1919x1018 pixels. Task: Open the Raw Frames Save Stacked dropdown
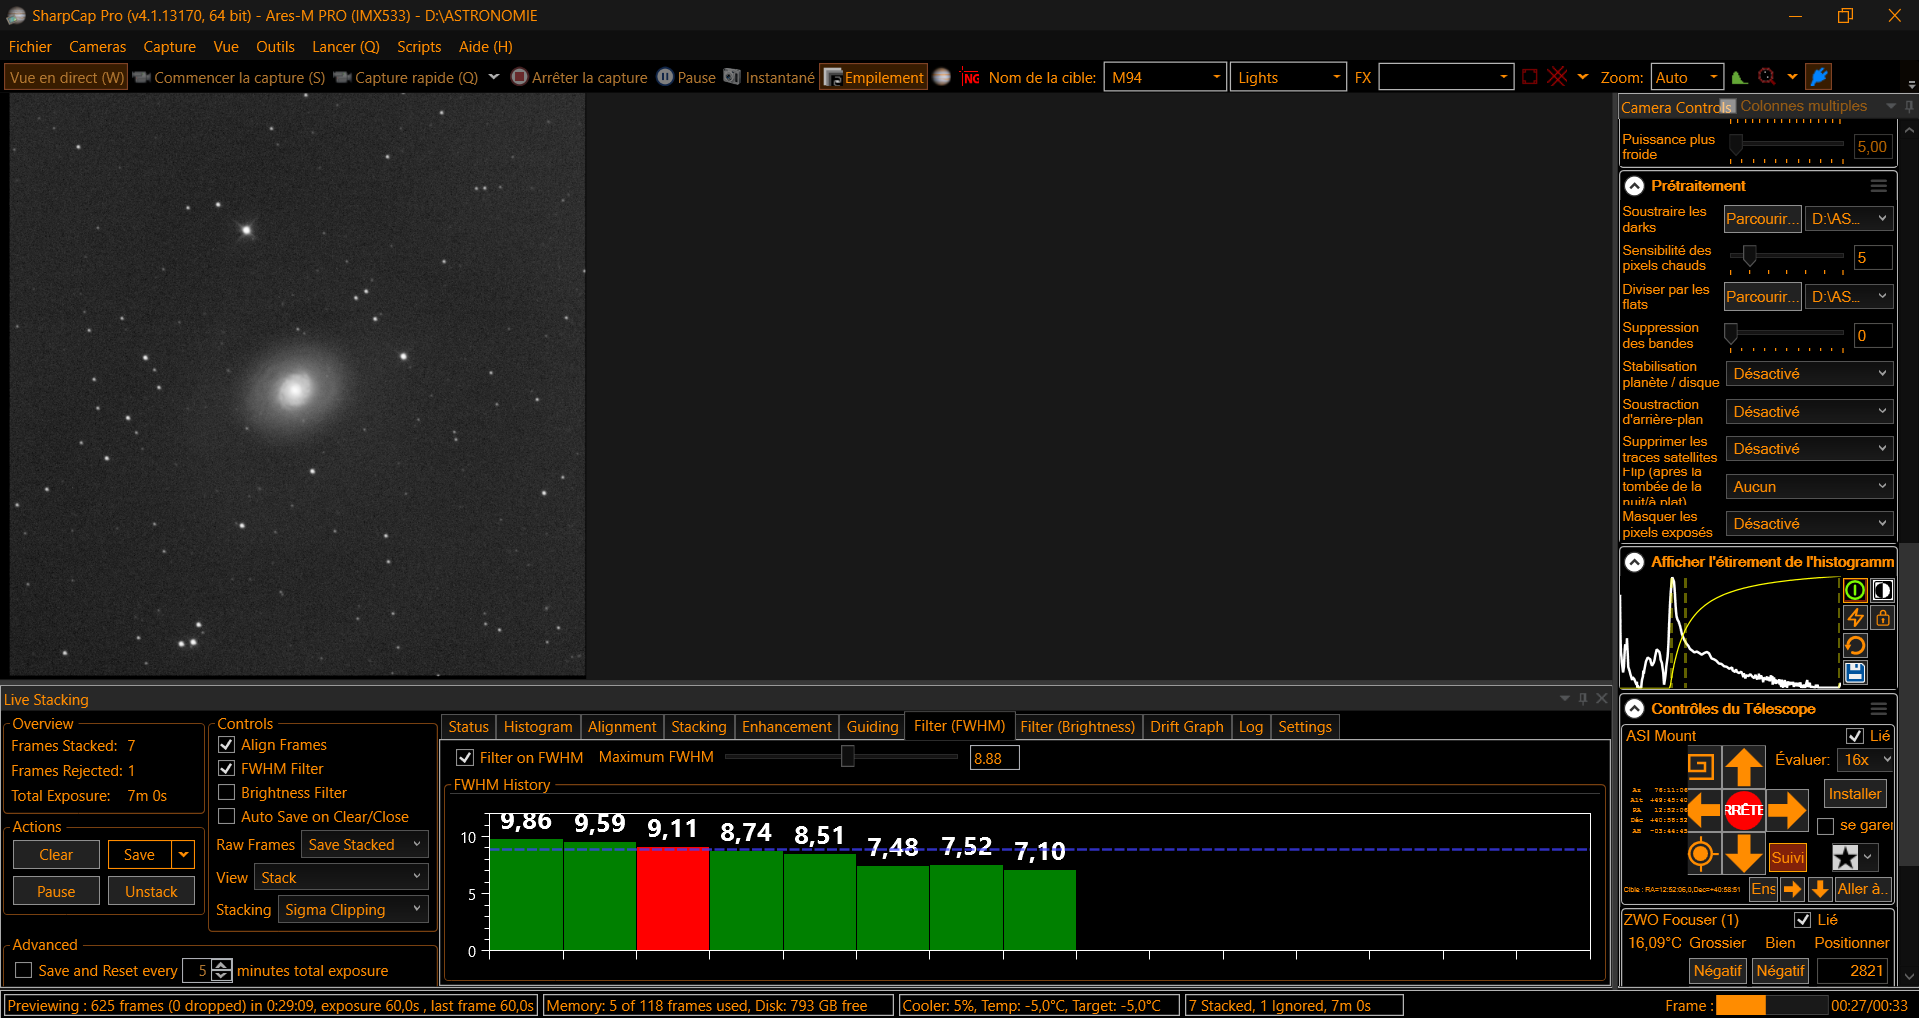(x=364, y=845)
